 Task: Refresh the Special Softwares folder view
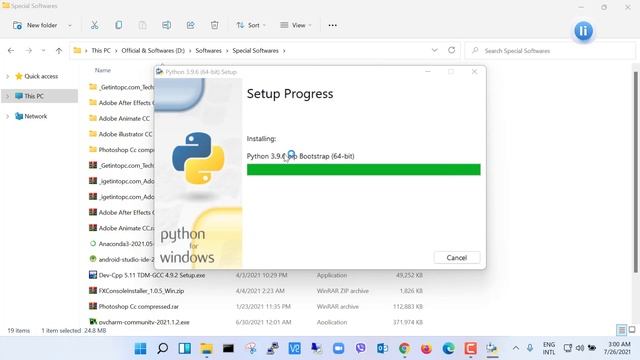pyautogui.click(x=451, y=50)
